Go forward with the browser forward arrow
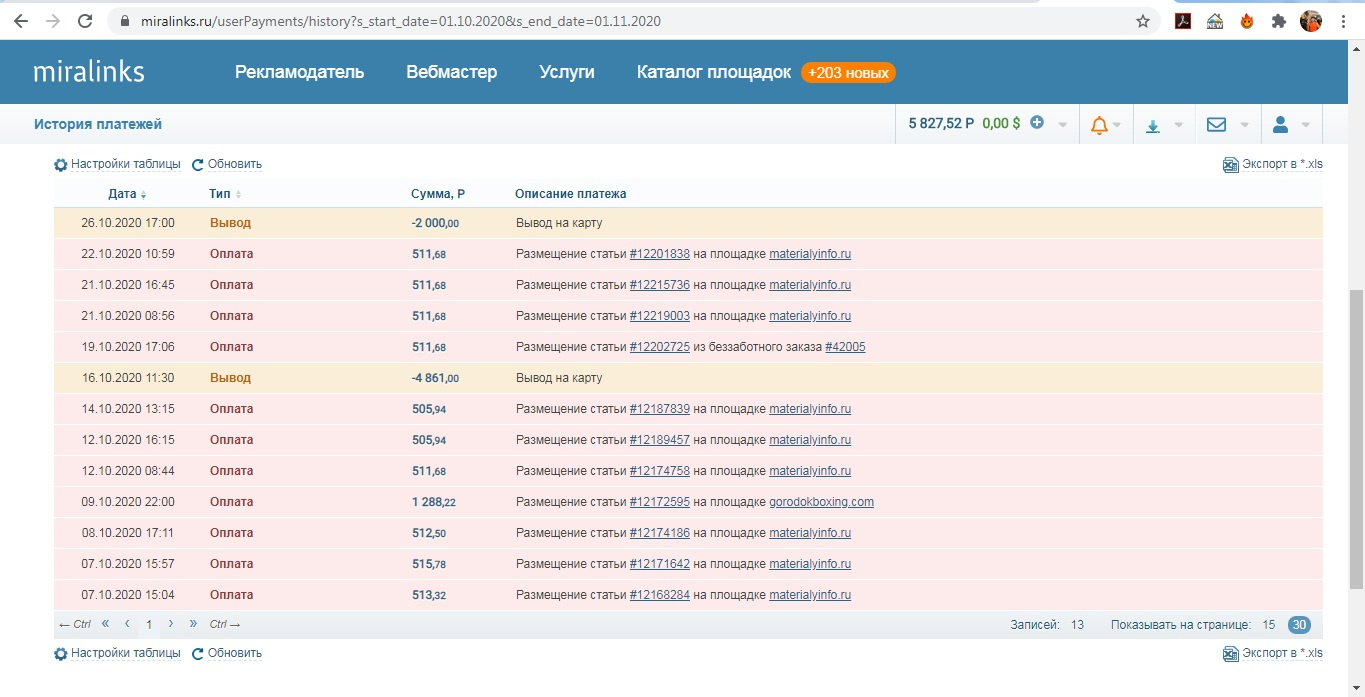 point(53,21)
